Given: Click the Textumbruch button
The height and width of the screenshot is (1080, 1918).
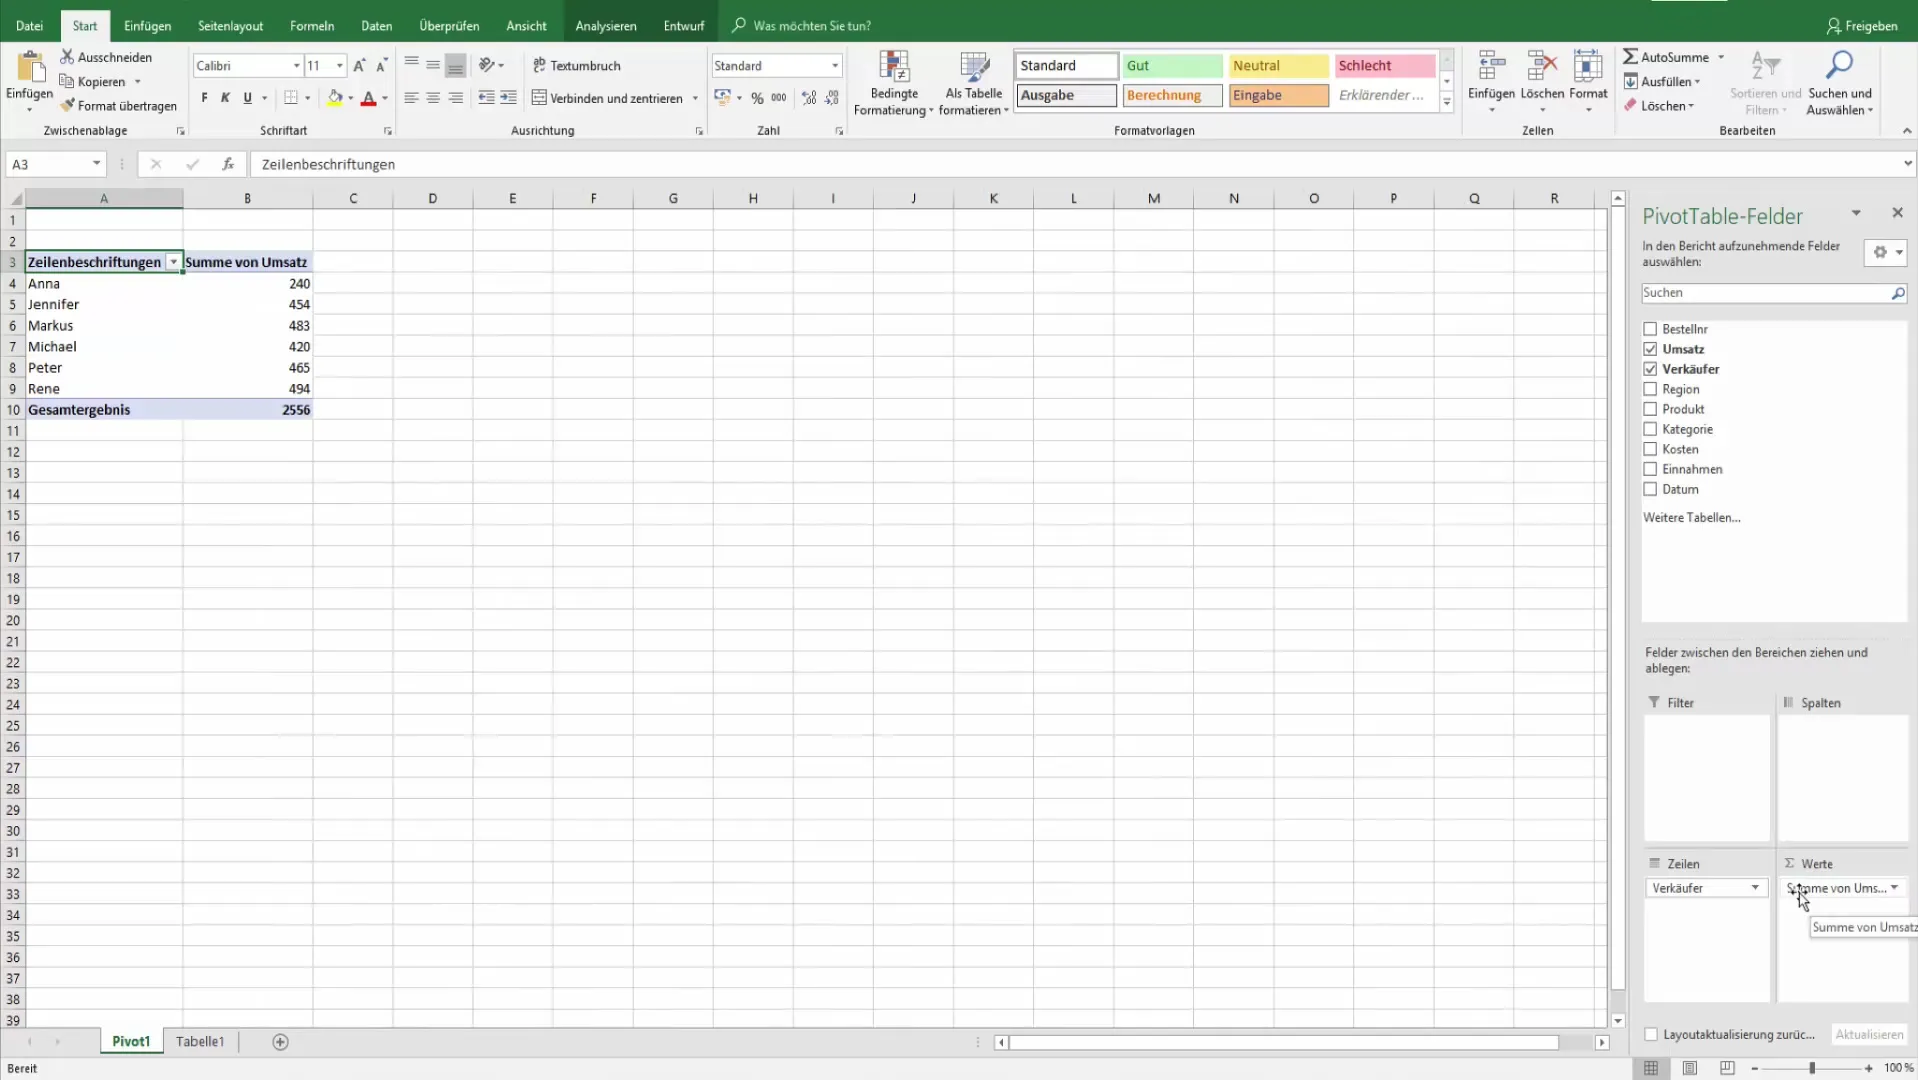Looking at the screenshot, I should point(577,65).
